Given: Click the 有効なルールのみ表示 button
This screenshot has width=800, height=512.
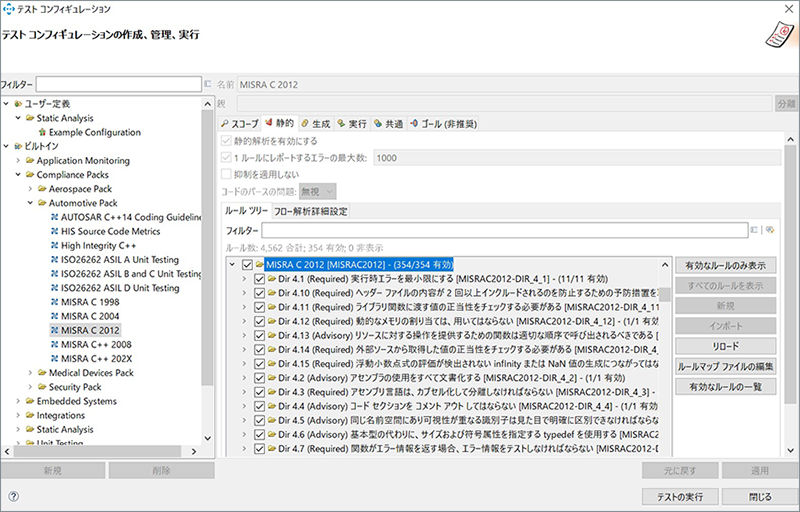Looking at the screenshot, I should pos(726,266).
